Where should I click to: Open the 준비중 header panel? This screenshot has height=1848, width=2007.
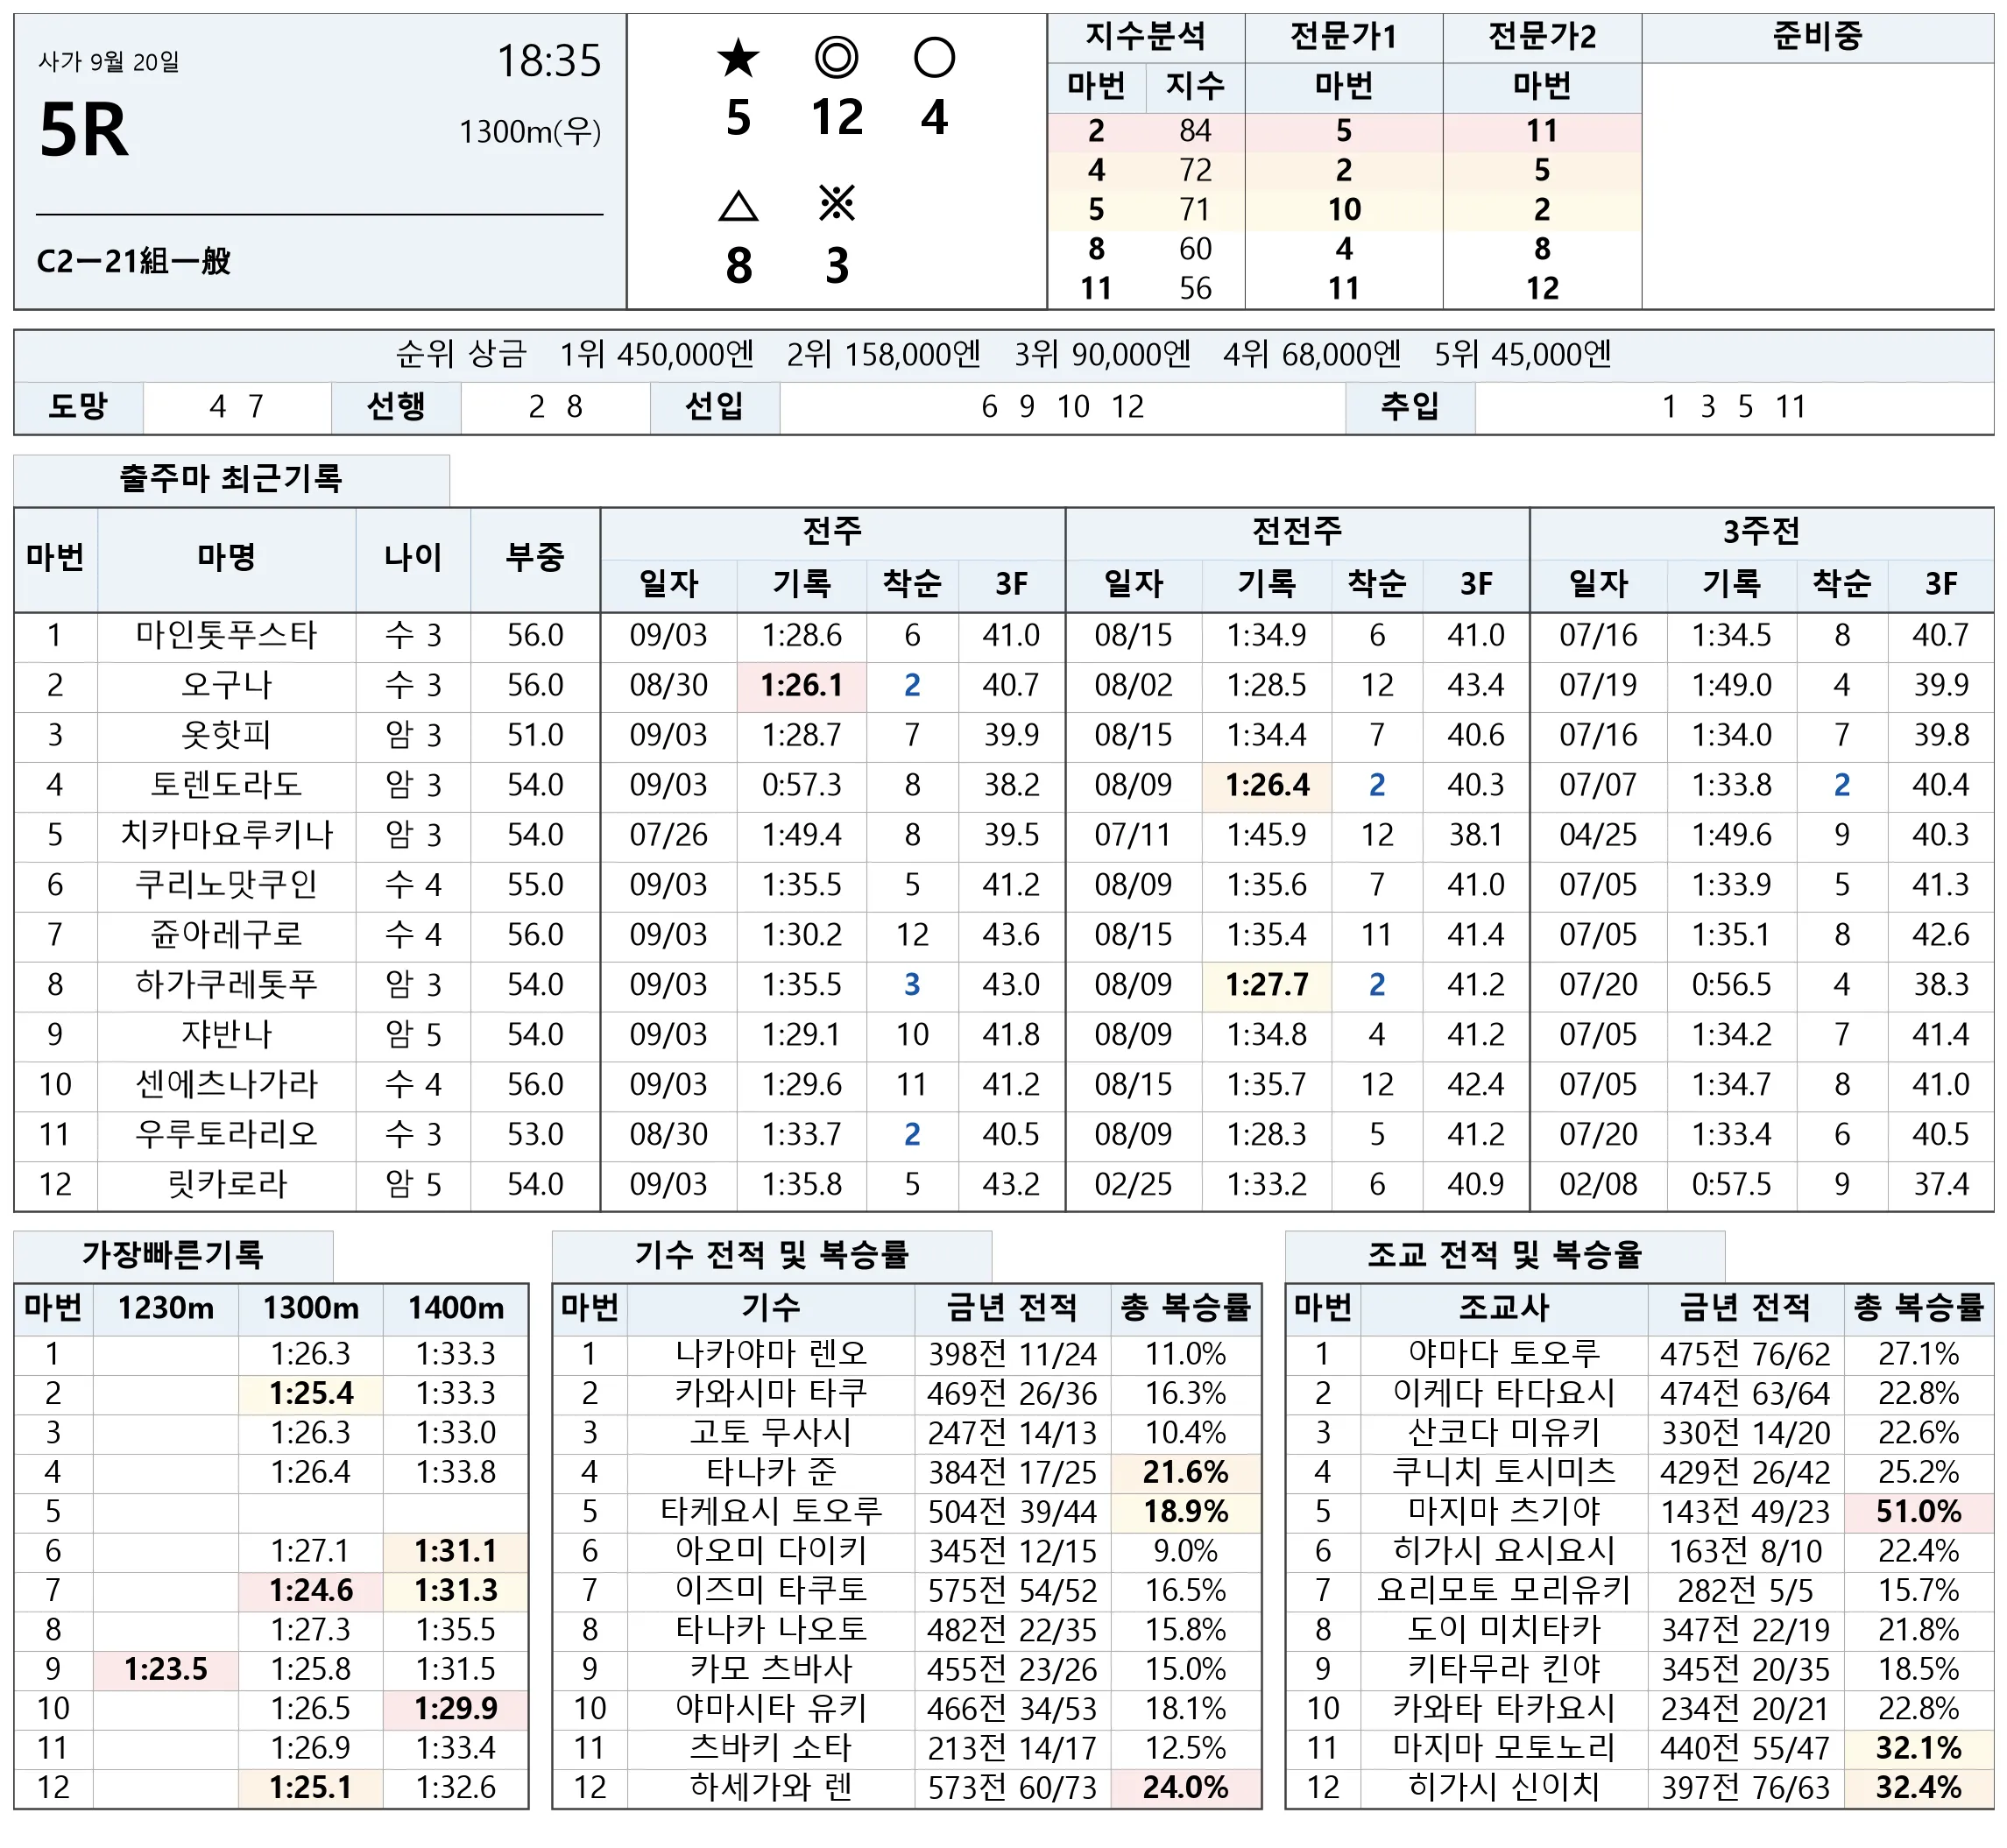click(x=1817, y=37)
